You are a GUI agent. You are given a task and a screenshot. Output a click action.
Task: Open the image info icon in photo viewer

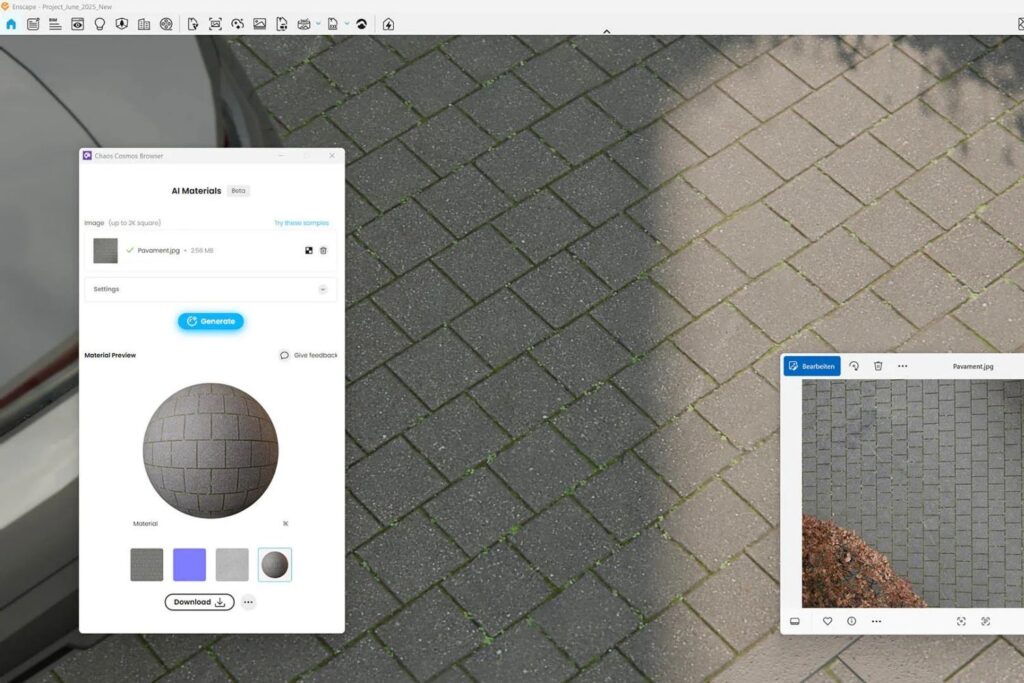[852, 621]
